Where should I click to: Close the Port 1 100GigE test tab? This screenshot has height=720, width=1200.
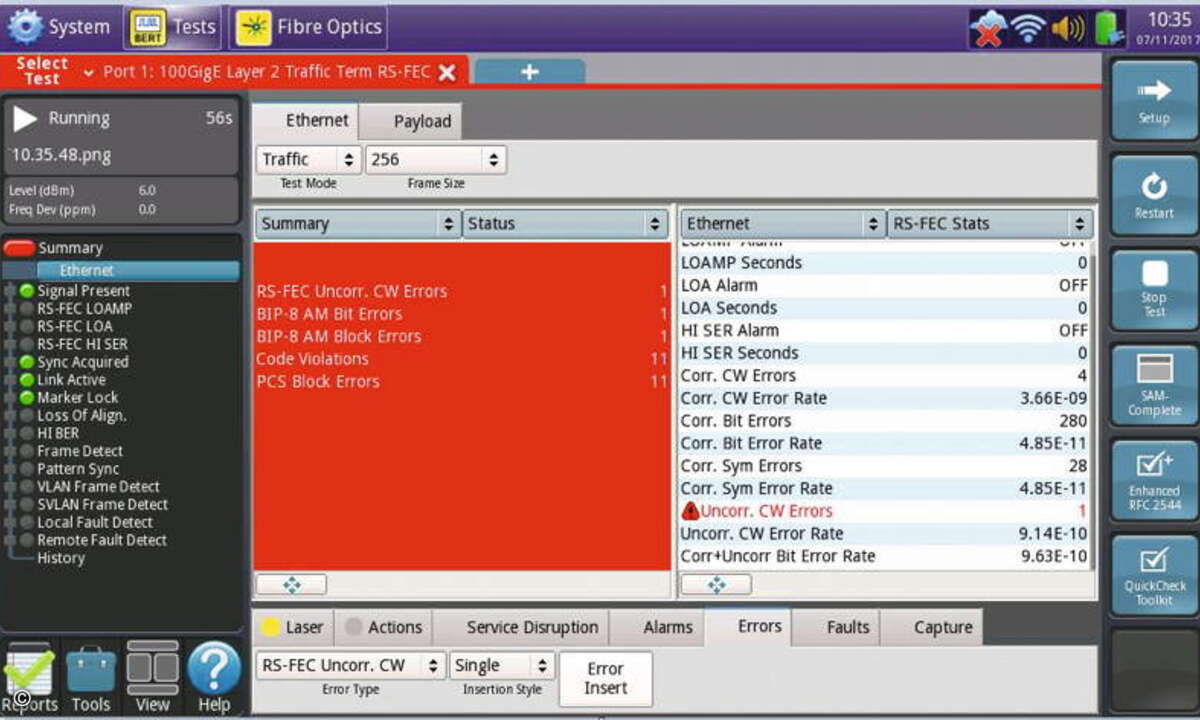(447, 72)
